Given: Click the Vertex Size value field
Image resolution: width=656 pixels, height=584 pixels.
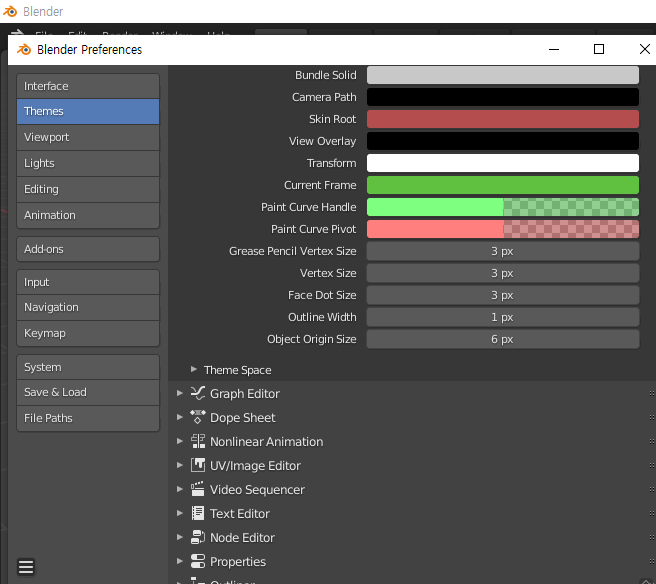Looking at the screenshot, I should [503, 273].
